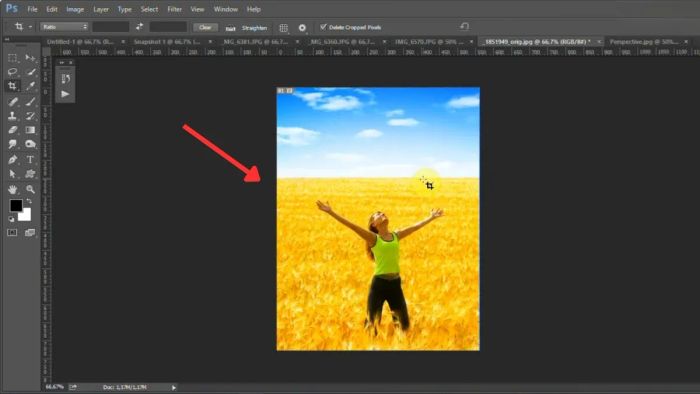The image size is (700, 394).
Task: Change the screen mode
Action: click(x=30, y=232)
